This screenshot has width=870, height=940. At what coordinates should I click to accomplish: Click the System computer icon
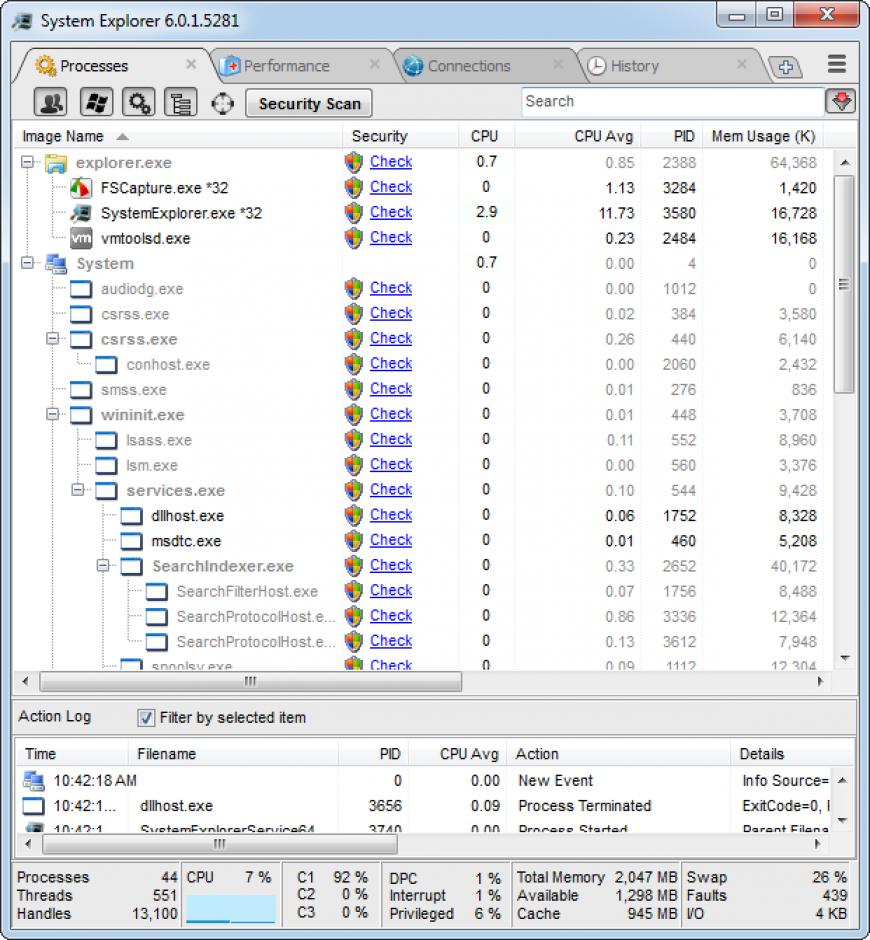[x=56, y=264]
